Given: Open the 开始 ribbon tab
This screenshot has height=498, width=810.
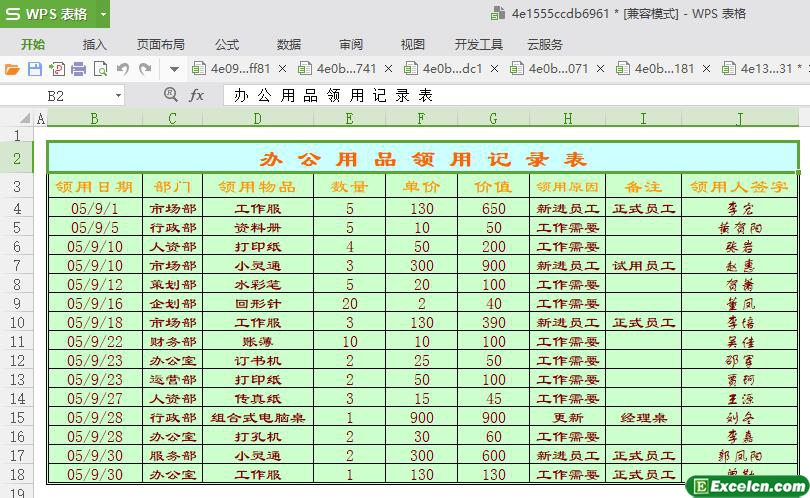Looking at the screenshot, I should tap(33, 44).
